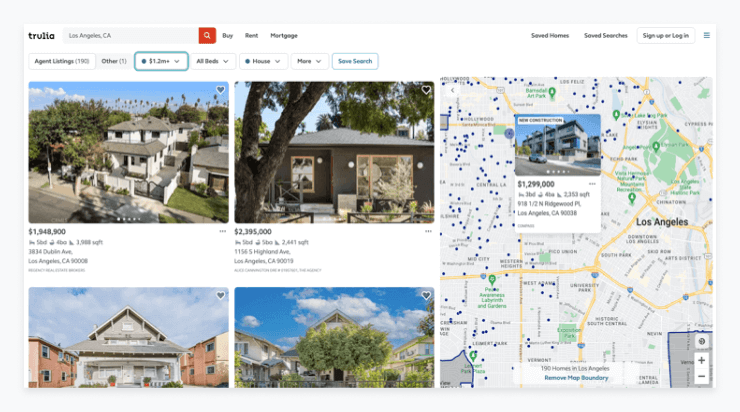
Task: Click the Save Search button
Action: [x=355, y=61]
